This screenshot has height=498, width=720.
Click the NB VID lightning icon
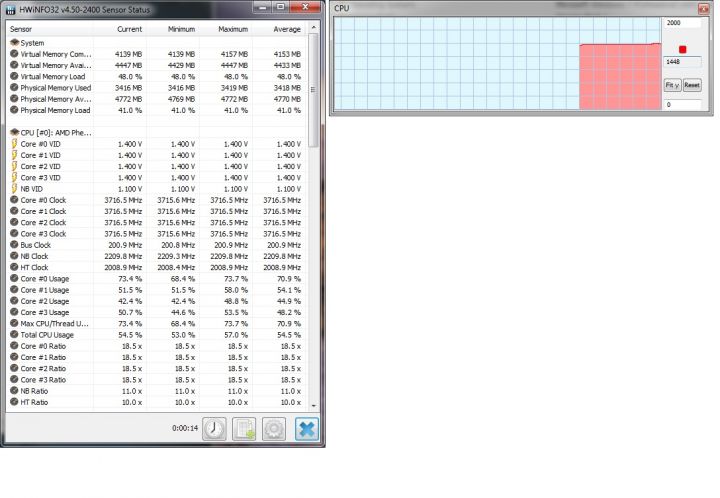pos(14,189)
